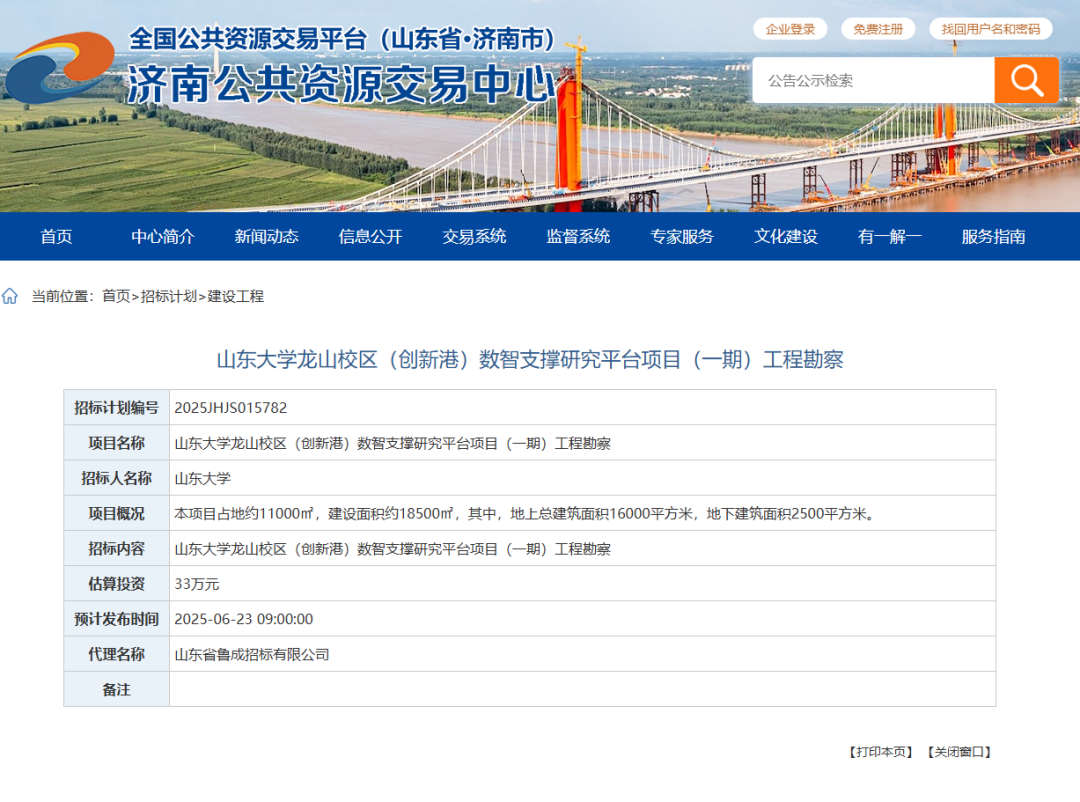The height and width of the screenshot is (802, 1080).
Task: Select the plan number 2025JHJS015782
Action: pyautogui.click(x=231, y=408)
